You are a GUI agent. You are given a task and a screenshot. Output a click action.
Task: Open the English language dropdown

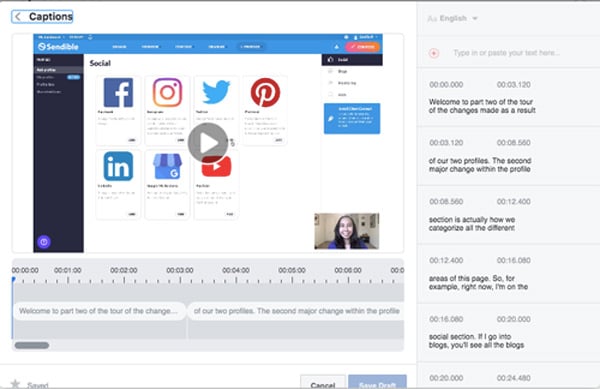[x=453, y=18]
